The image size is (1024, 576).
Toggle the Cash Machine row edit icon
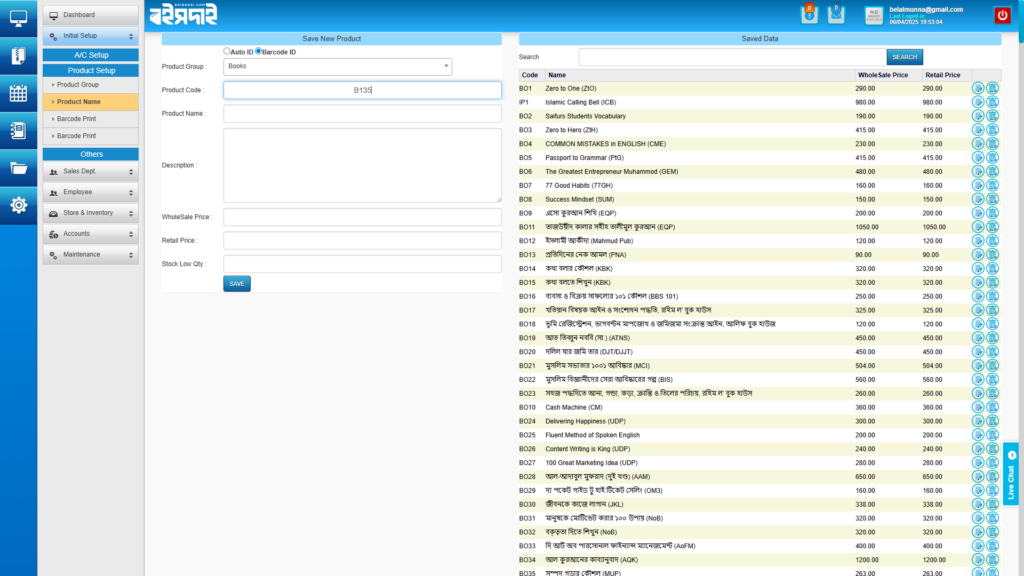coord(978,407)
